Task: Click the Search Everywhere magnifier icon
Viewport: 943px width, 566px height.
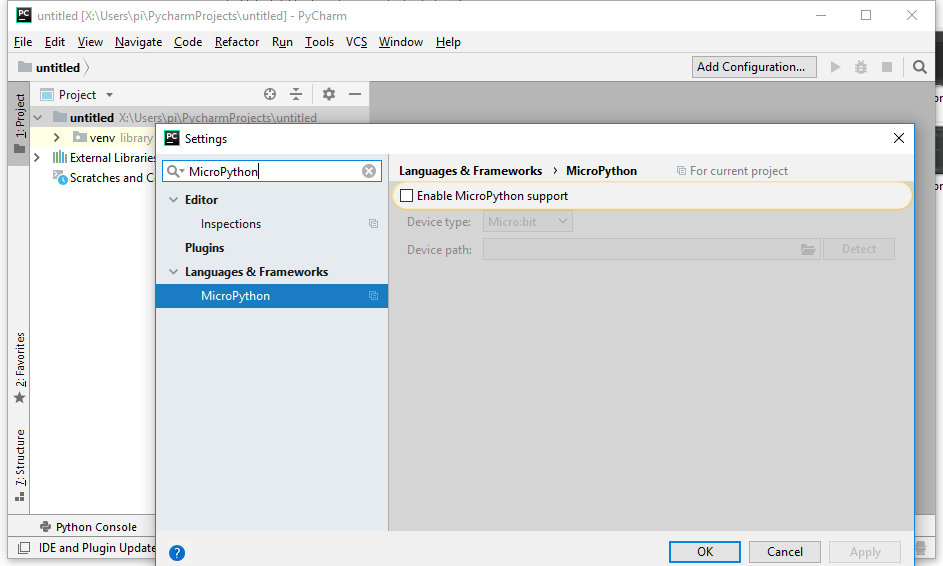Action: [920, 67]
